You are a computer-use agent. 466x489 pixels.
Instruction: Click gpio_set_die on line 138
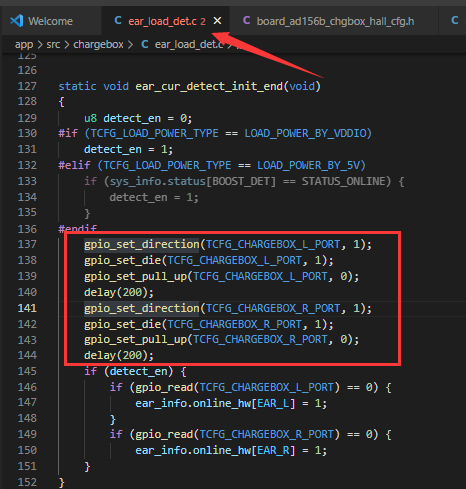pyautogui.click(x=123, y=260)
